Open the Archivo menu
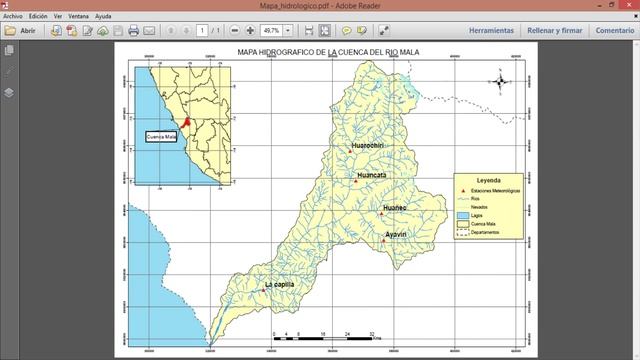Screen dimensions: 640x360 (13, 16)
